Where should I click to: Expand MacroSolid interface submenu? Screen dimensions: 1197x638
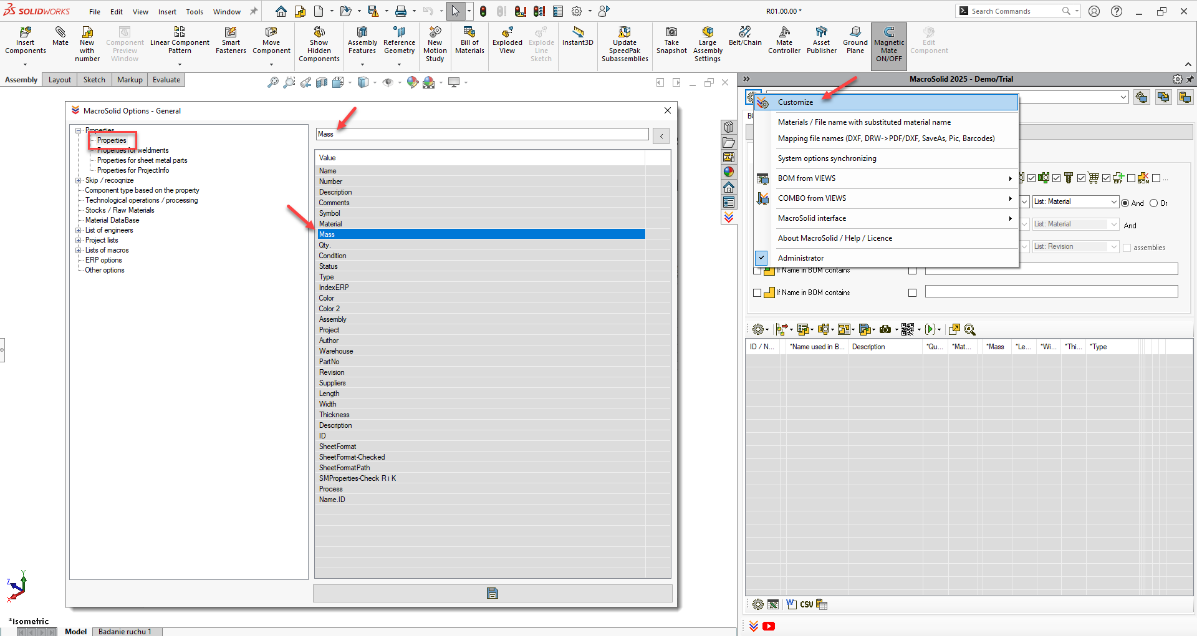pyautogui.click(x=886, y=218)
